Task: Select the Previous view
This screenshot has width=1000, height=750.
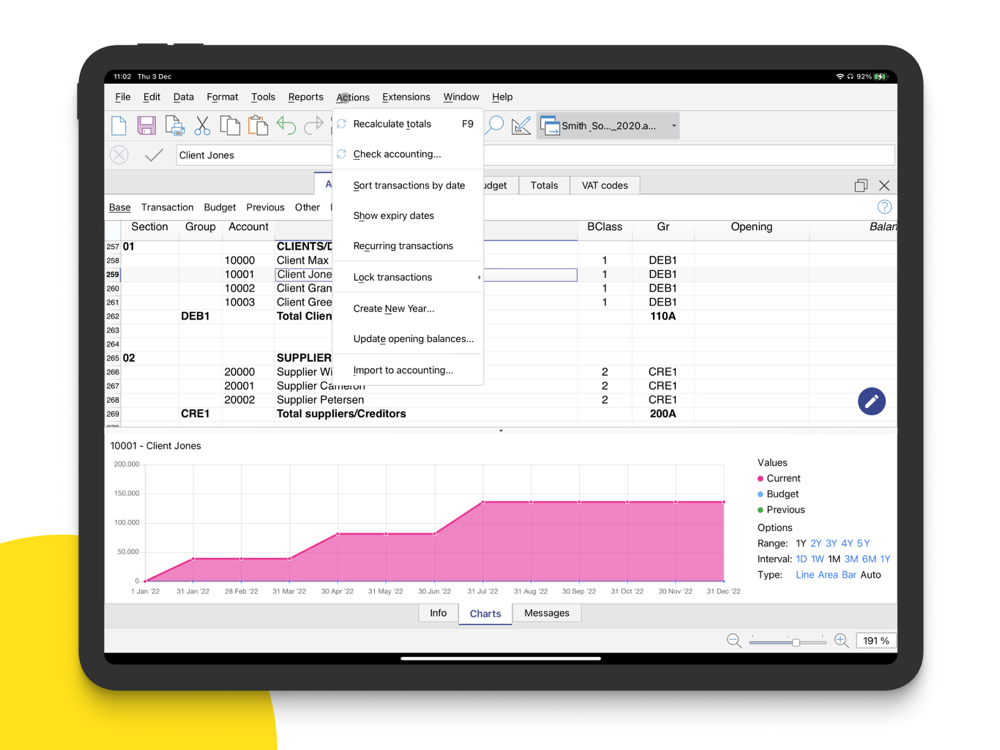Action: (x=265, y=207)
